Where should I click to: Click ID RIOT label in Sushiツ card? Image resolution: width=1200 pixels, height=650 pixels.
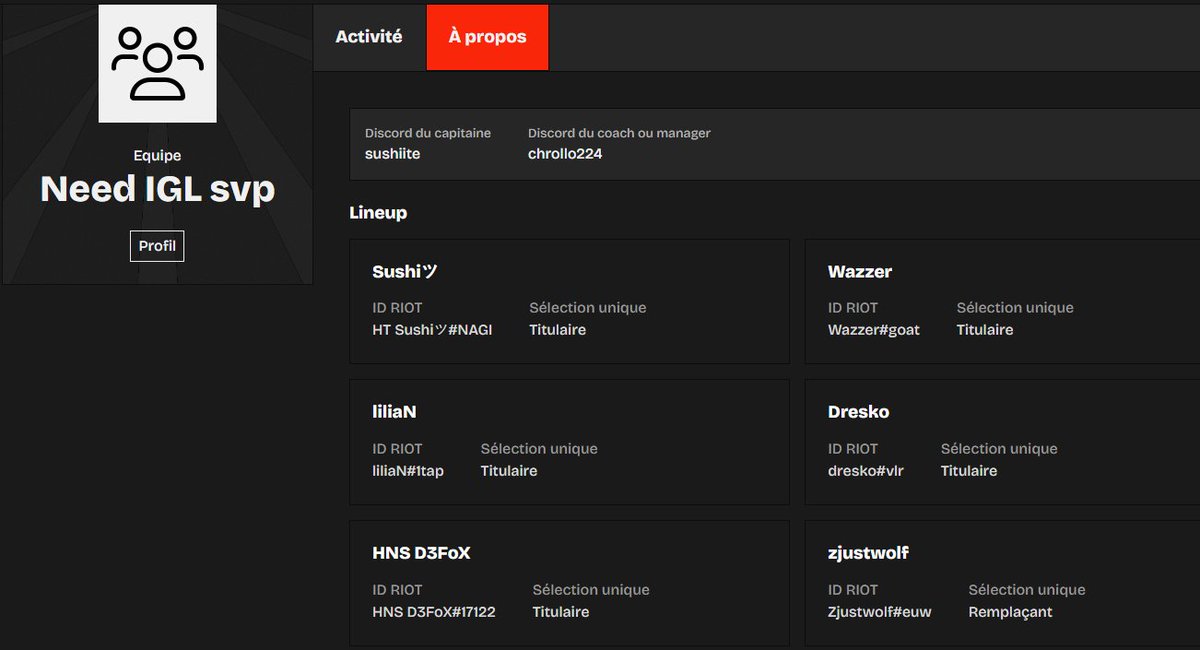[397, 308]
